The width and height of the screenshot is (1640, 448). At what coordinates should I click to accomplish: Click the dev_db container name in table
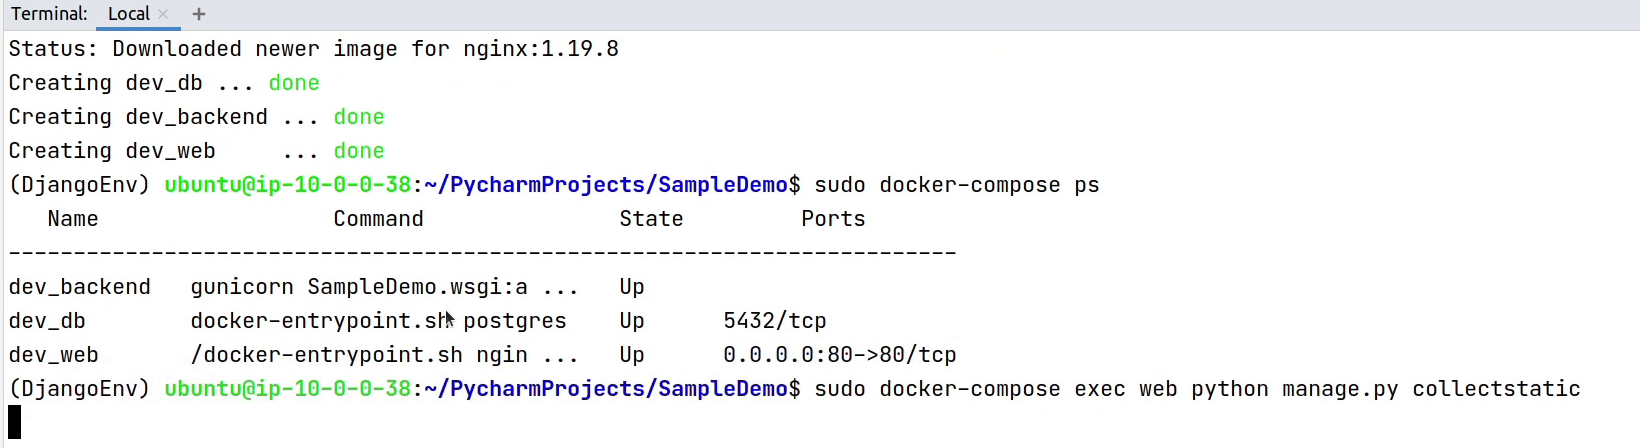47,321
